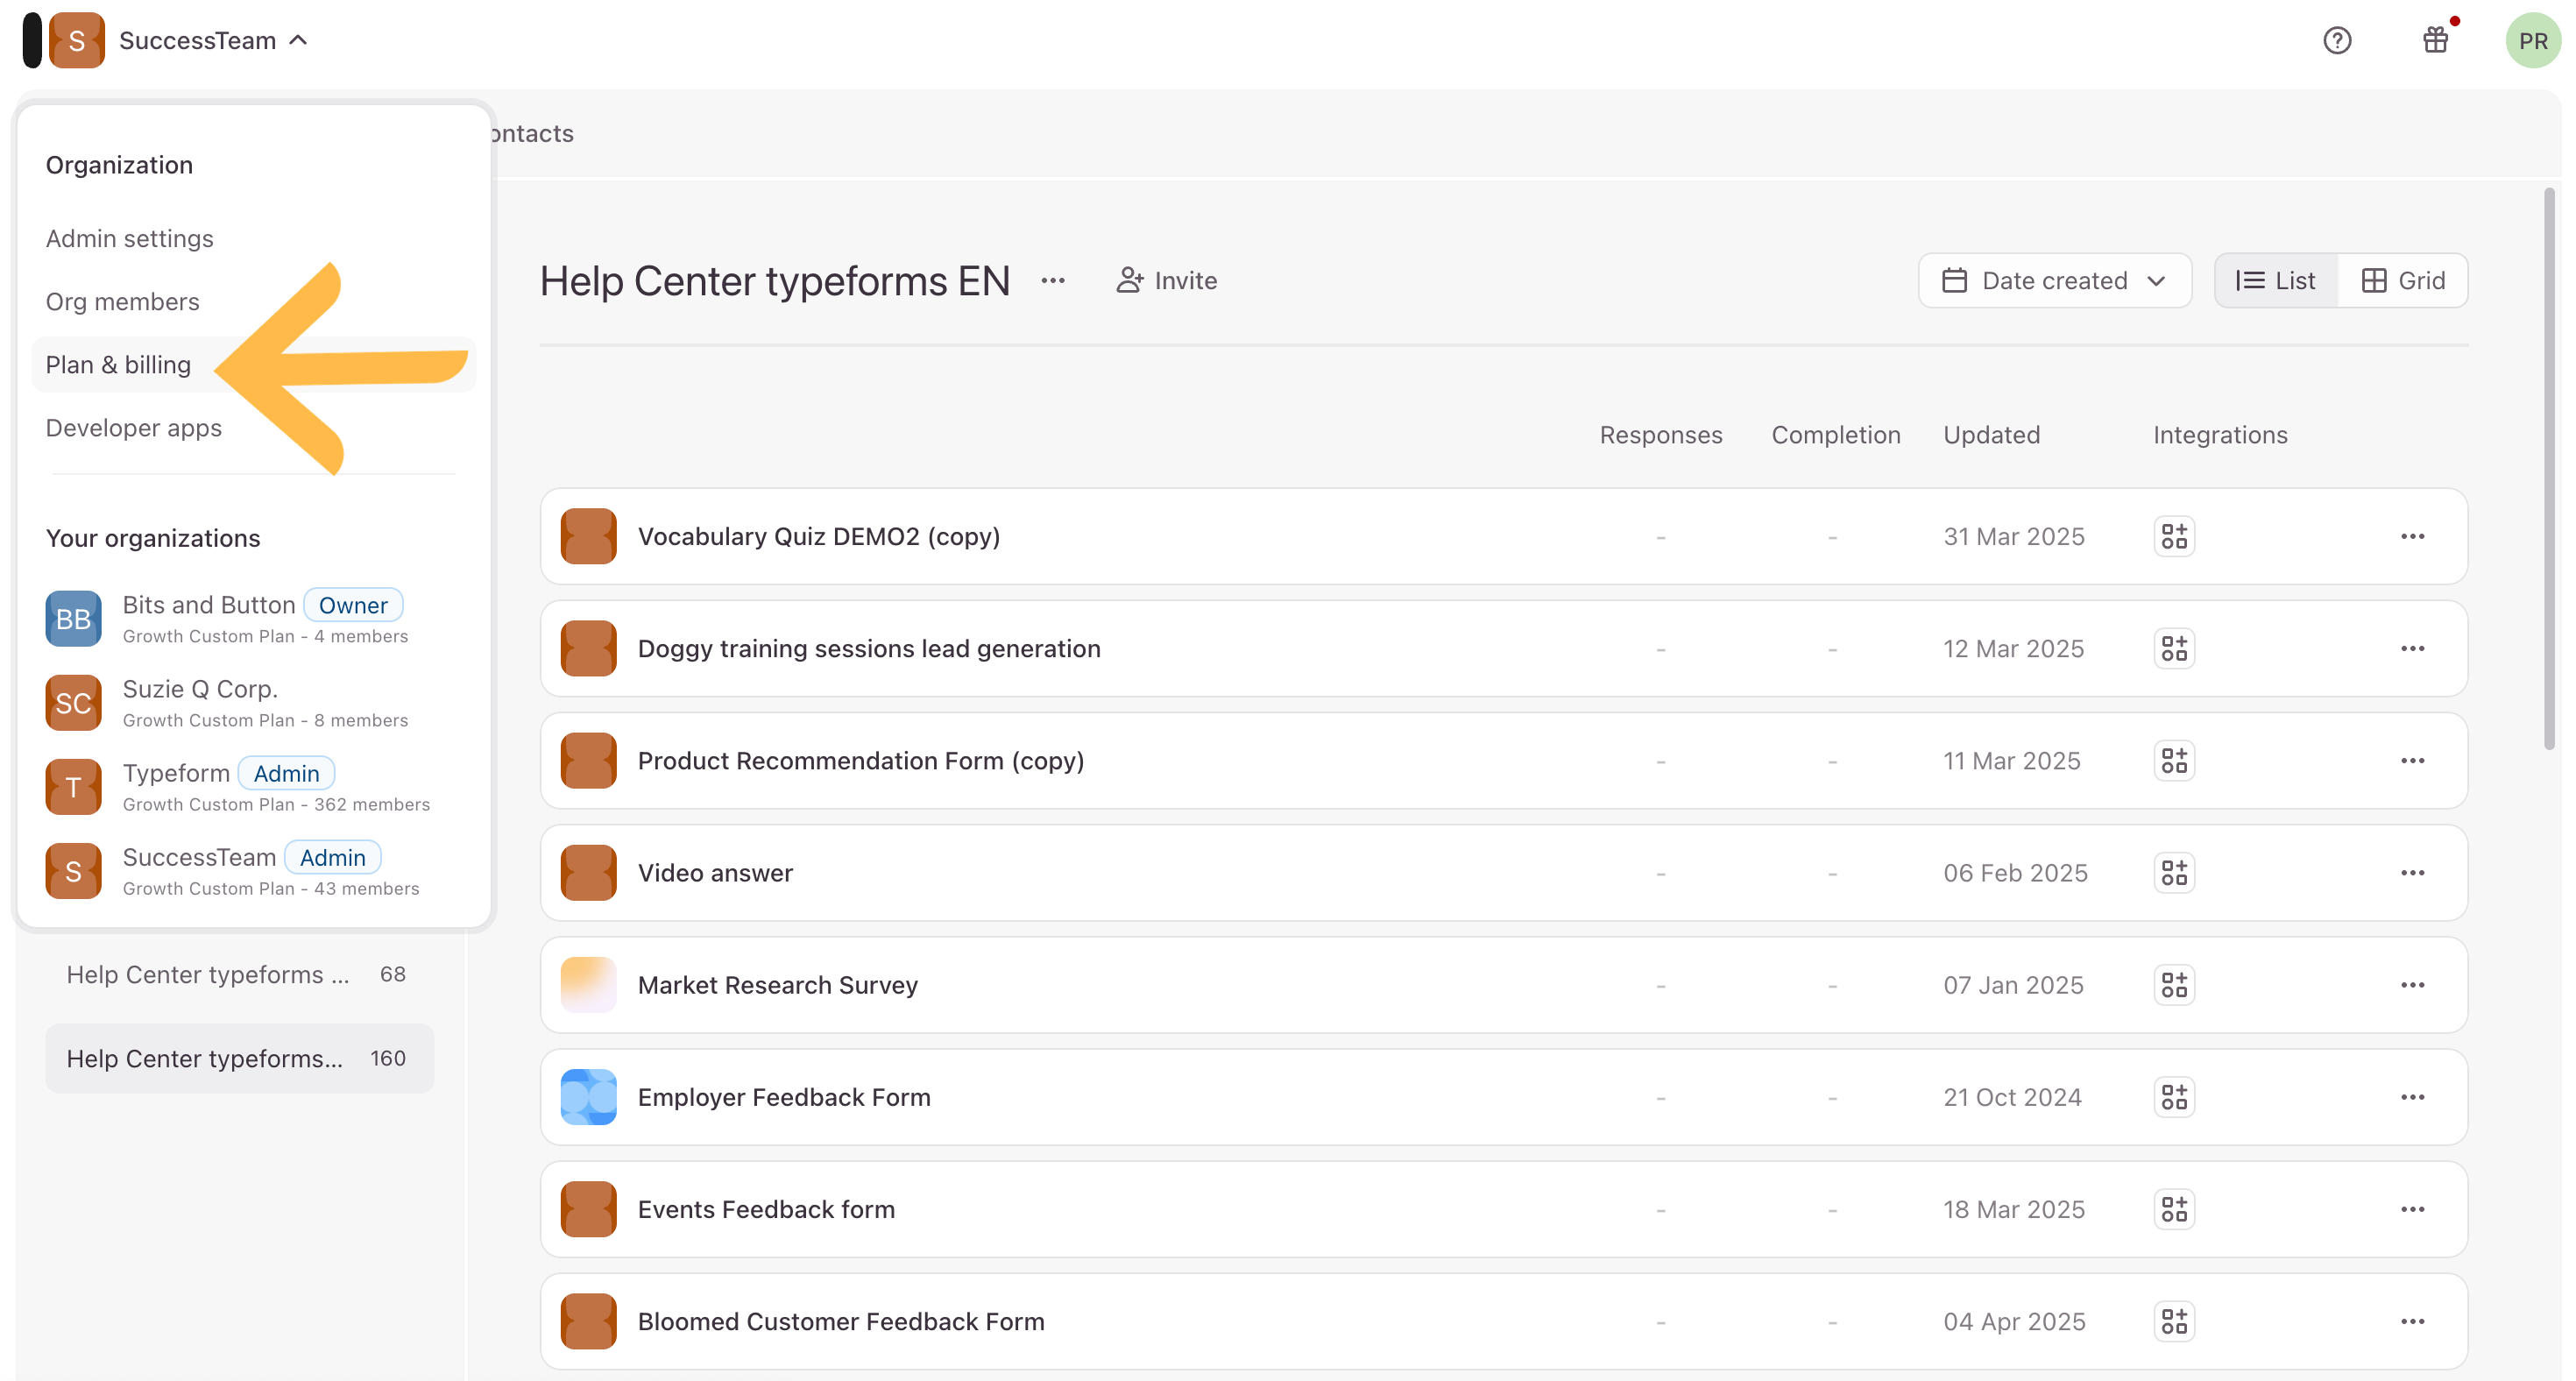Click the SuccessTeam workspace logo in header
This screenshot has width=2576, height=1381.
77,41
